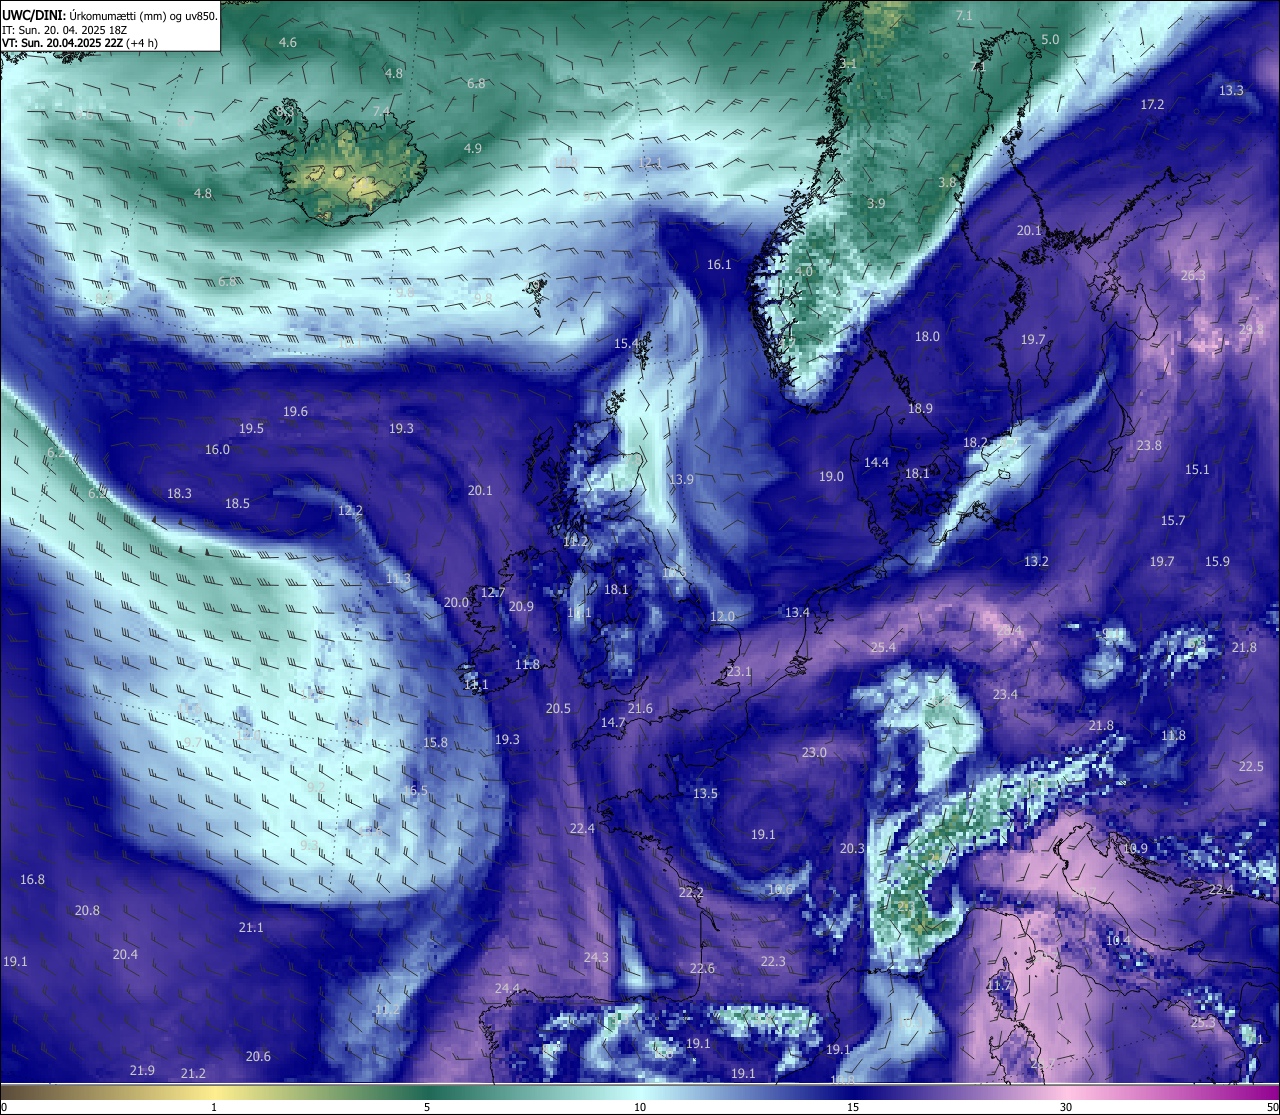Click the map value '16.1' off Norway

coord(719,264)
